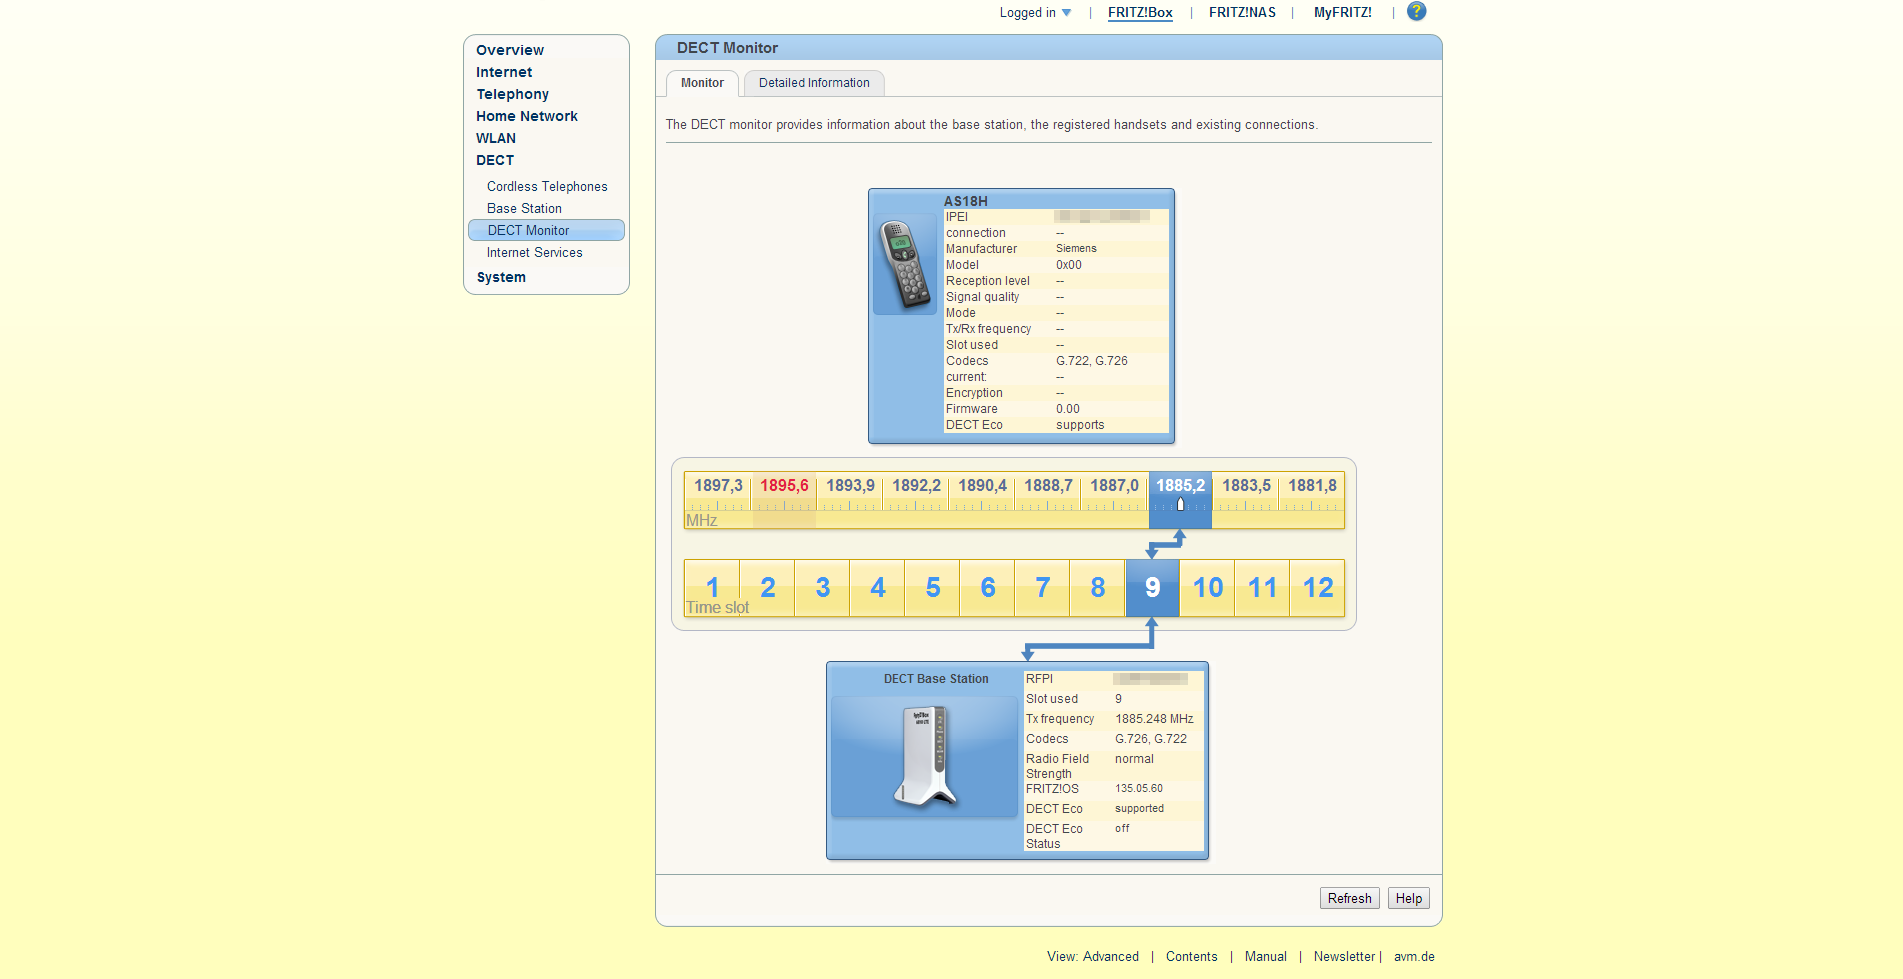
Task: Click the Tx frequency value 1885.248 MHz
Action: 1154,719
